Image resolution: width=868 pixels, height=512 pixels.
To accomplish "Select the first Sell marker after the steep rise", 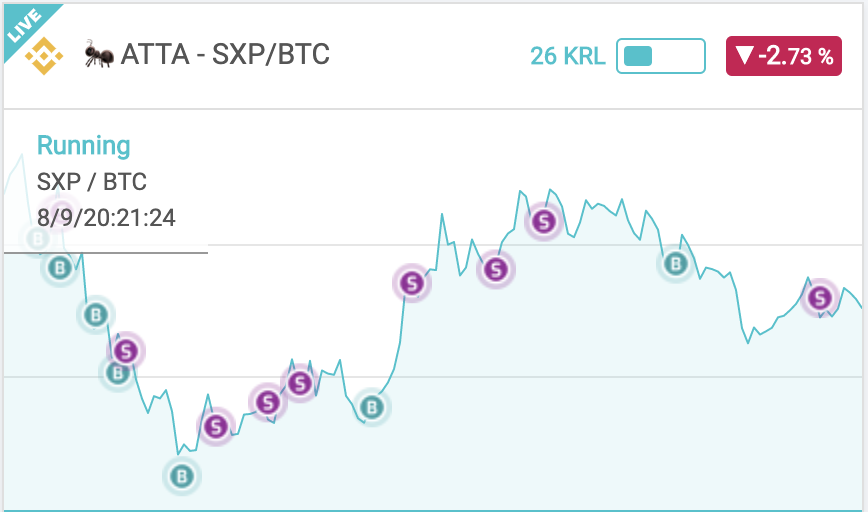I will point(412,283).
